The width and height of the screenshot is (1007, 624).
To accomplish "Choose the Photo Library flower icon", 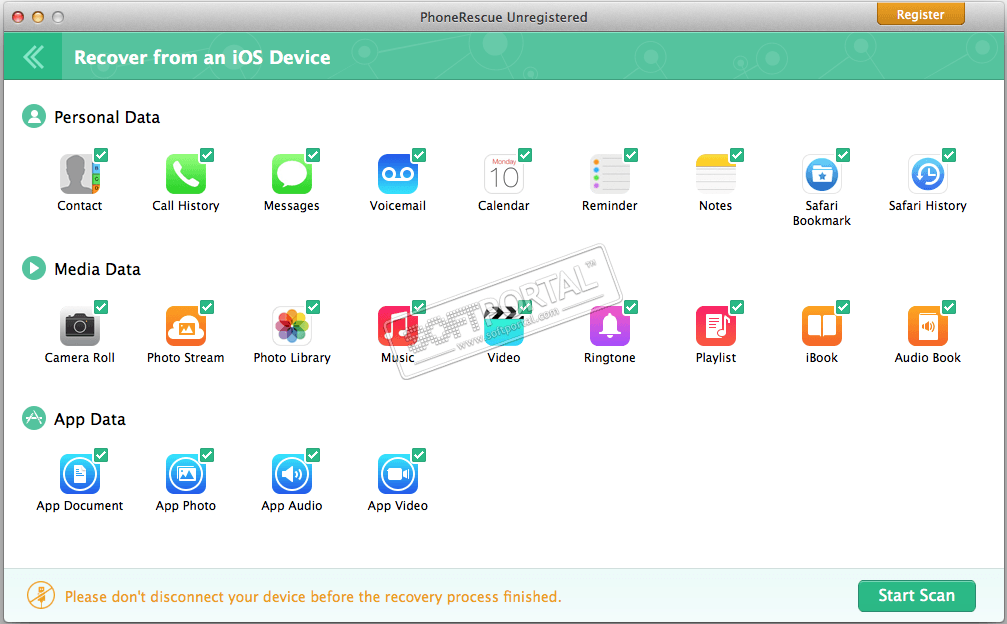I will (292, 326).
